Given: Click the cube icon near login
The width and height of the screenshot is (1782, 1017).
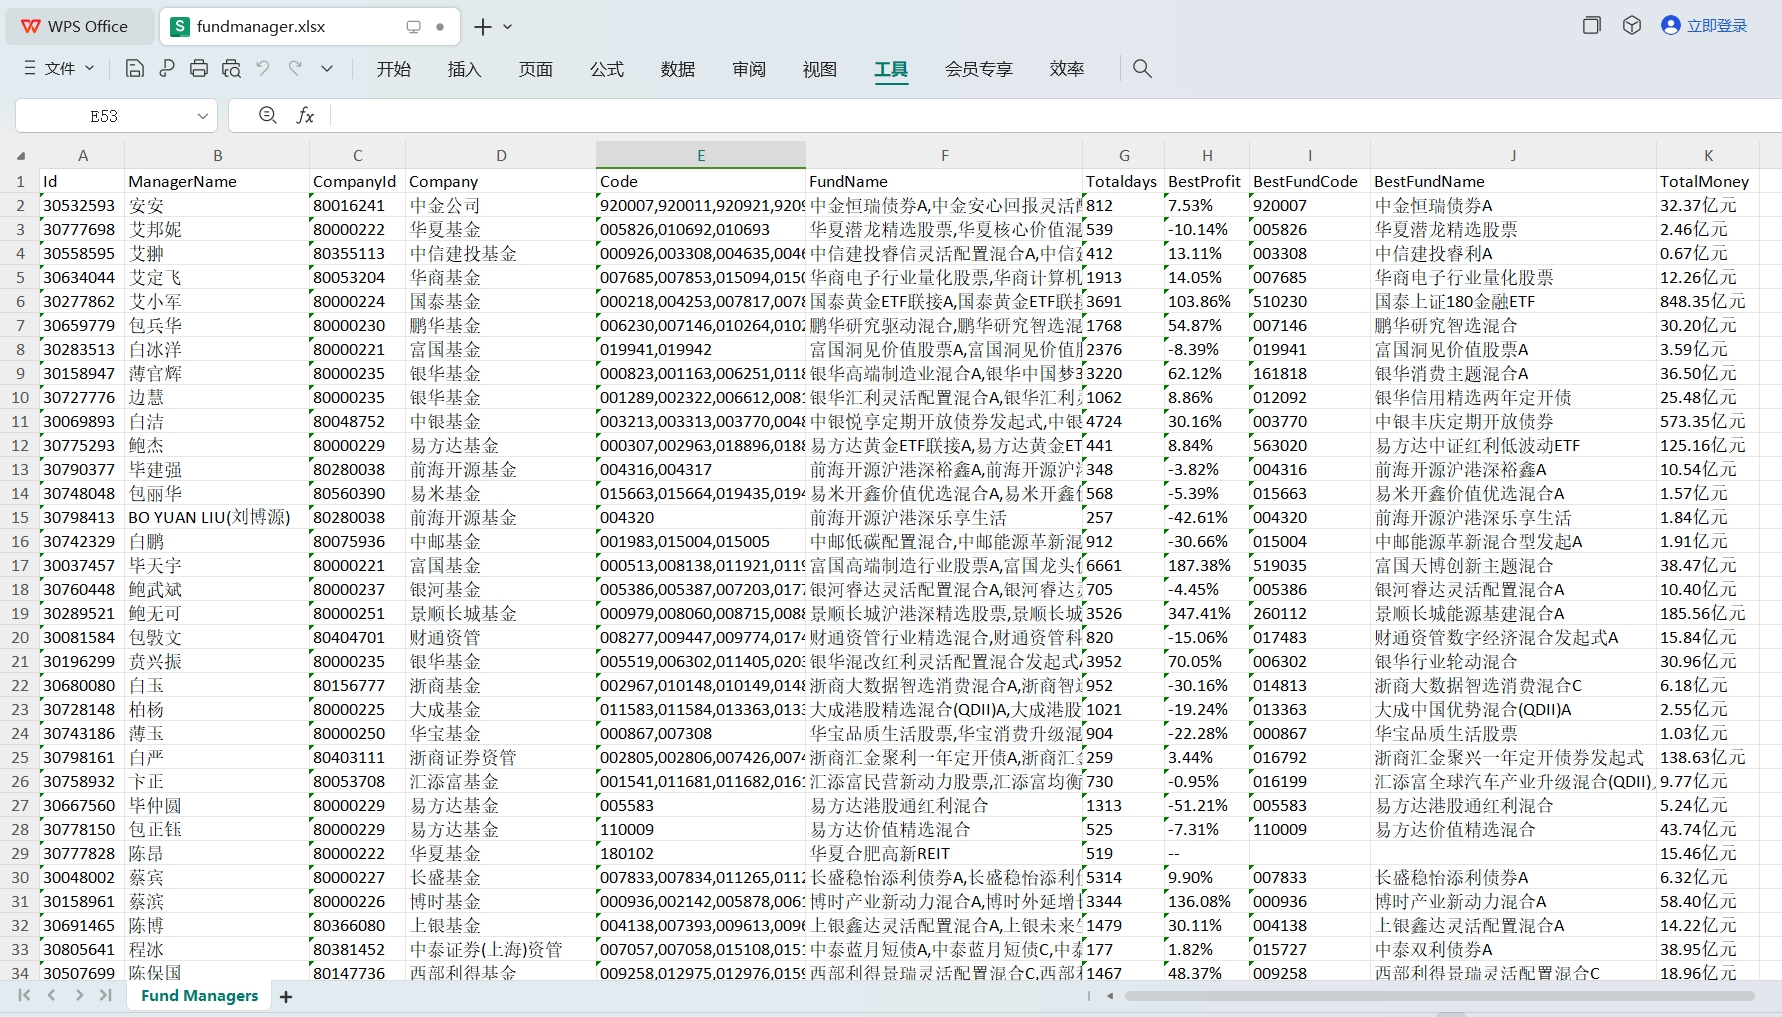Looking at the screenshot, I should (x=1632, y=26).
